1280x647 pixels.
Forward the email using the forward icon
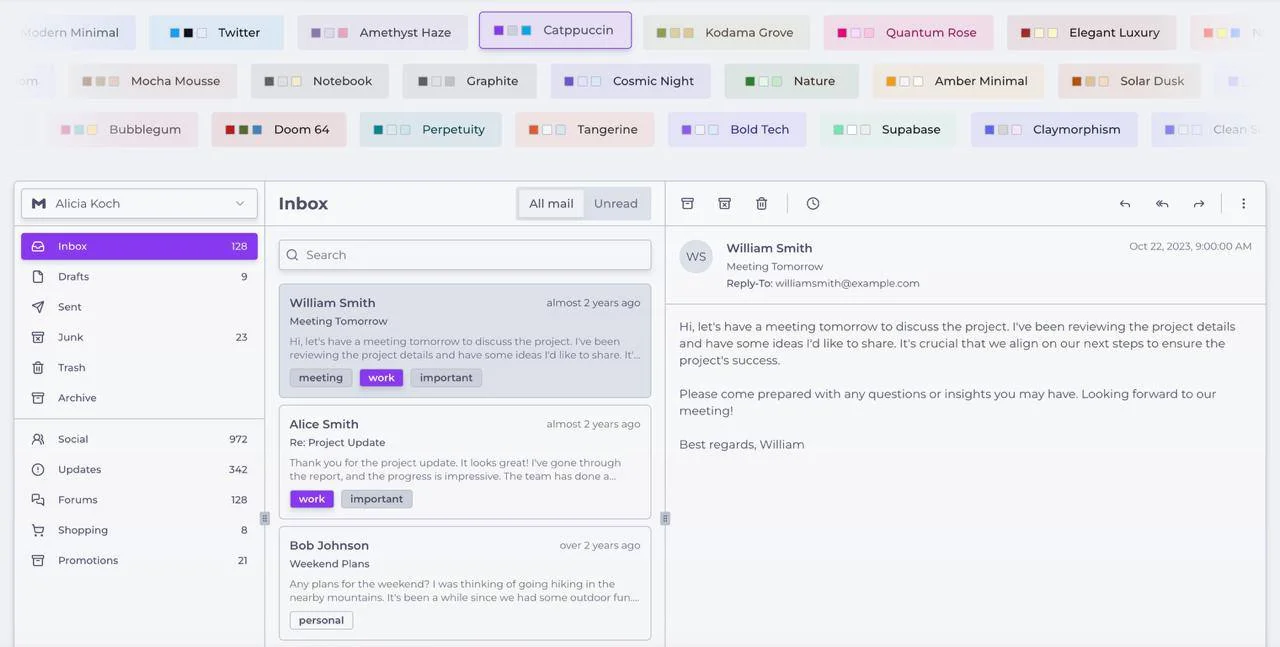1198,204
